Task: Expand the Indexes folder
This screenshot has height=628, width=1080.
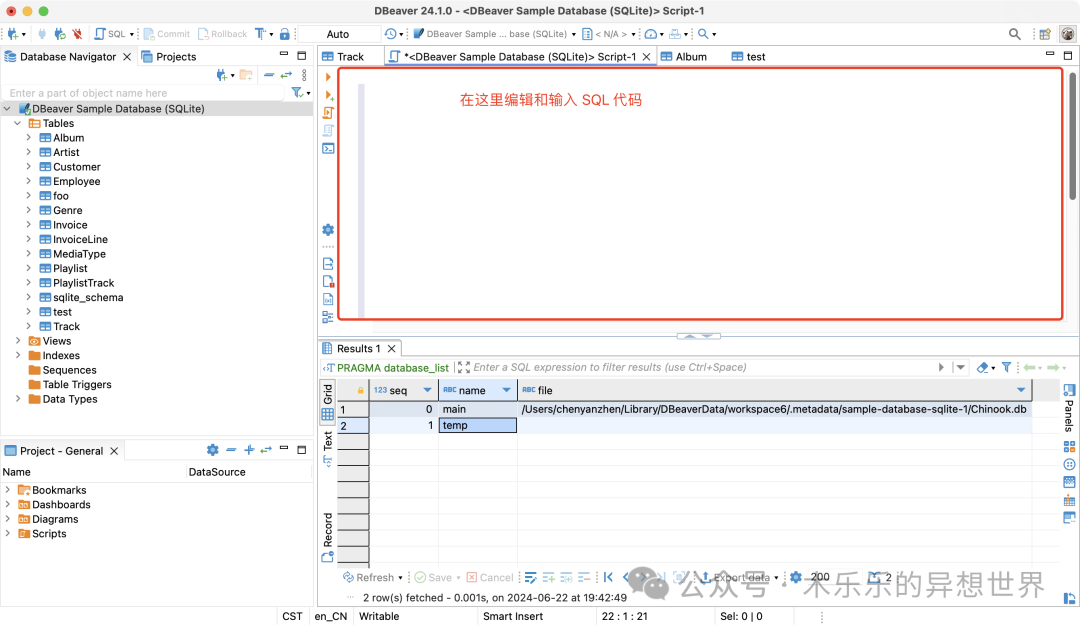Action: point(18,355)
